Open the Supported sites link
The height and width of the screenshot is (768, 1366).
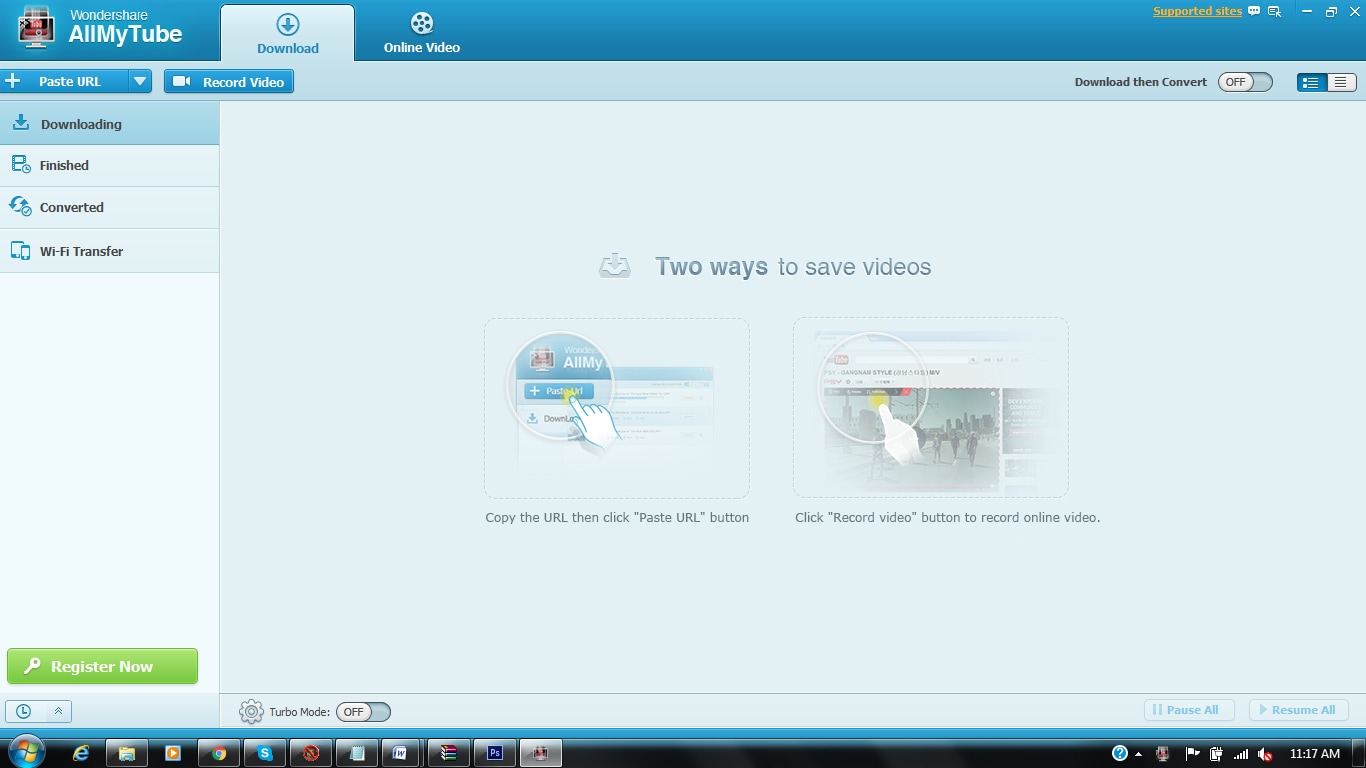click(1197, 12)
